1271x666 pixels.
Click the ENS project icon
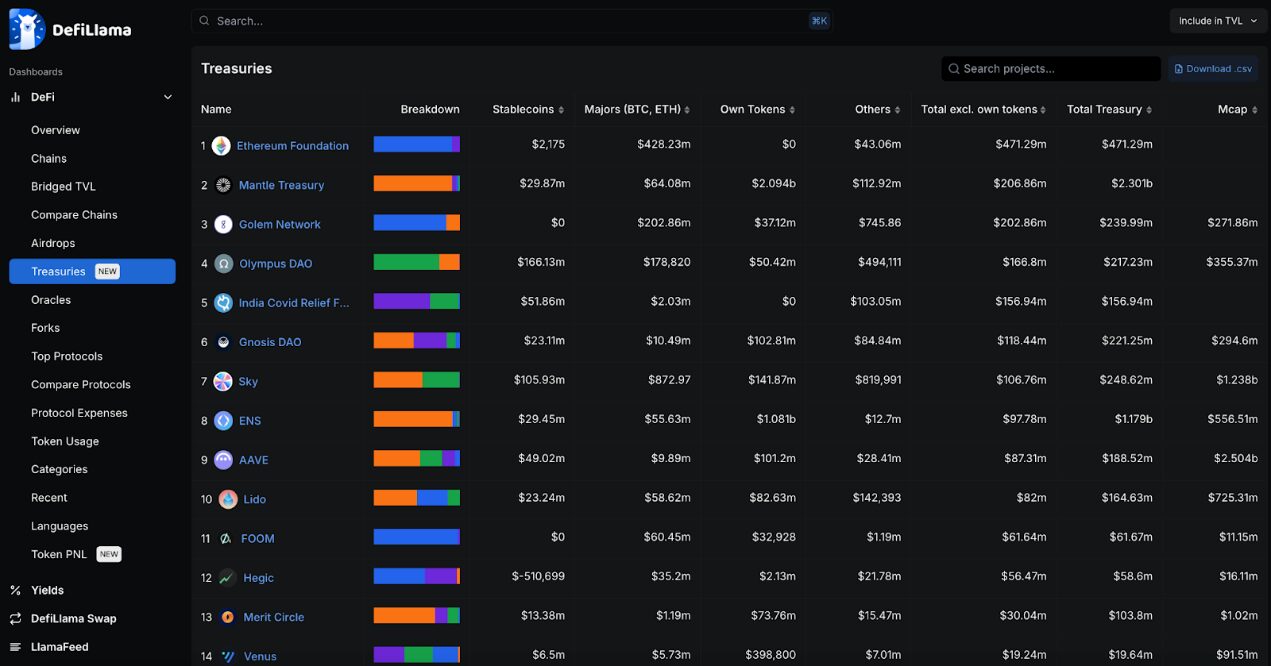click(223, 421)
